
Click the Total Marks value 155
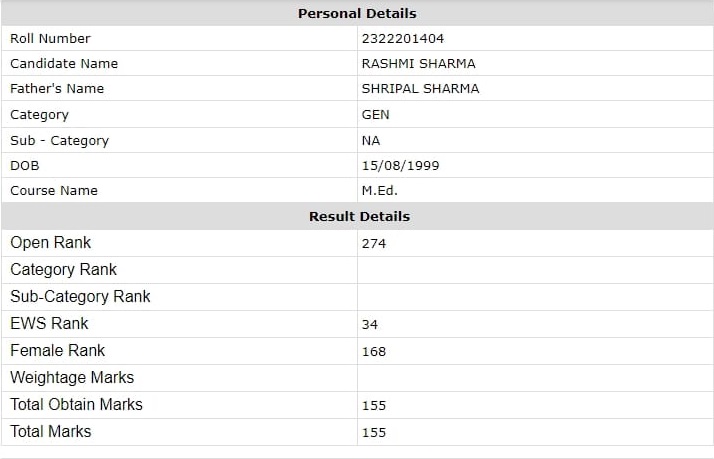[373, 433]
